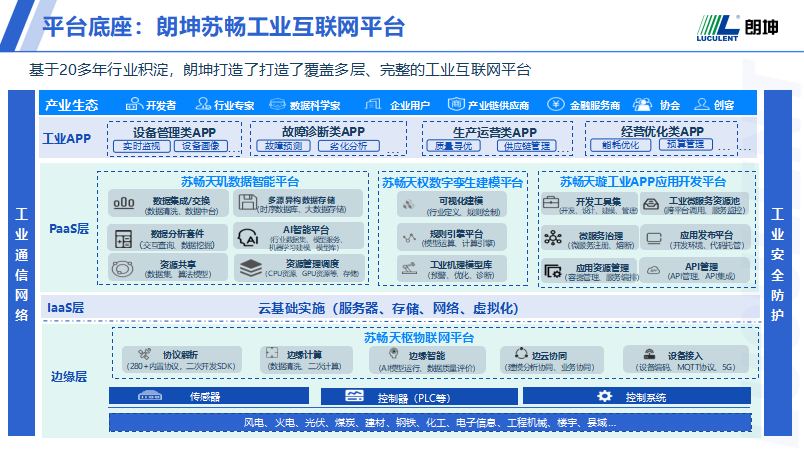The image size is (804, 450).
Task: Click the industries list bar starting 风电
Action: coord(430,423)
